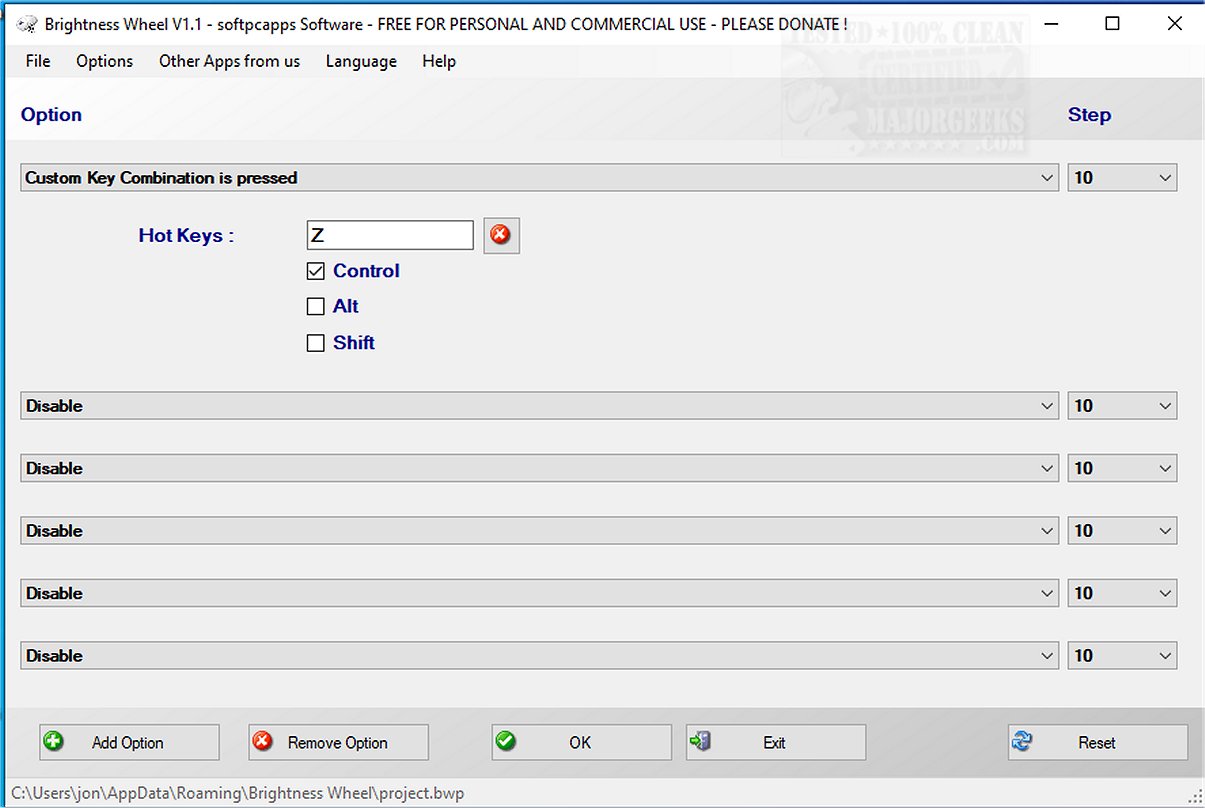The width and height of the screenshot is (1205, 808).
Task: Click the Step column header text
Action: pyautogui.click(x=1089, y=115)
